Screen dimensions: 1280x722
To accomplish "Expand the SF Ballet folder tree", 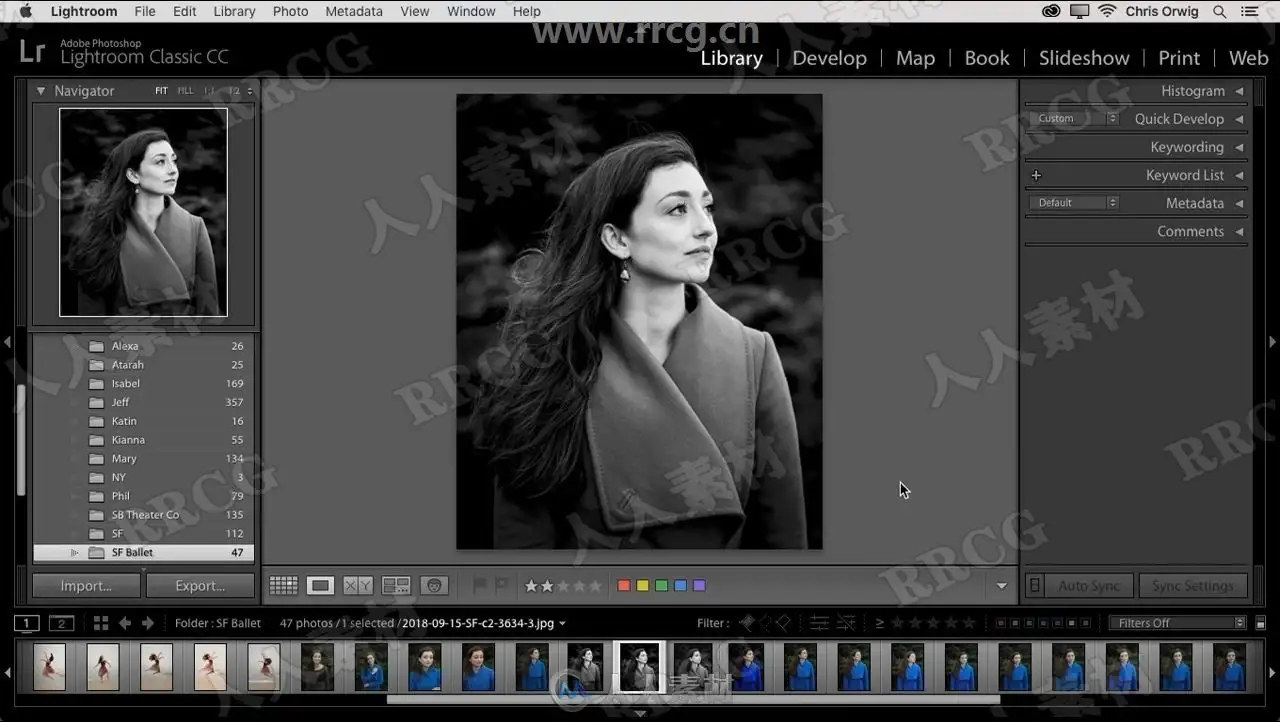I will (x=74, y=553).
